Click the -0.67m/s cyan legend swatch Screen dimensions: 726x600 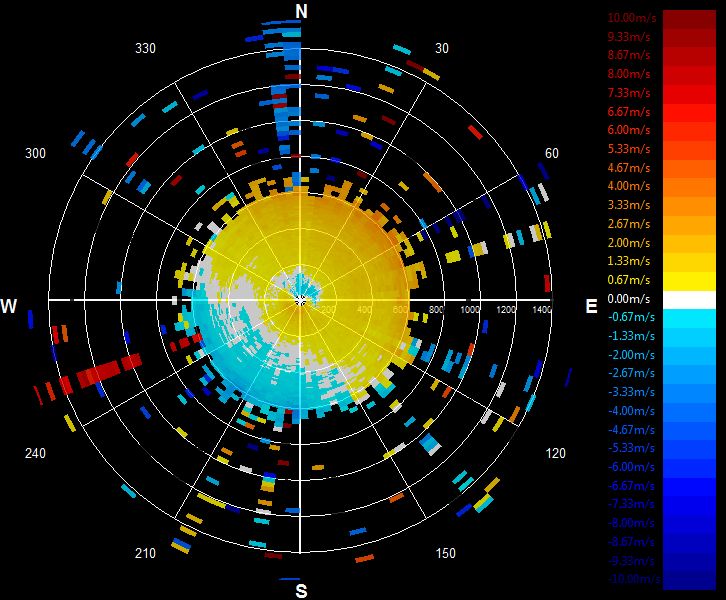pos(689,318)
